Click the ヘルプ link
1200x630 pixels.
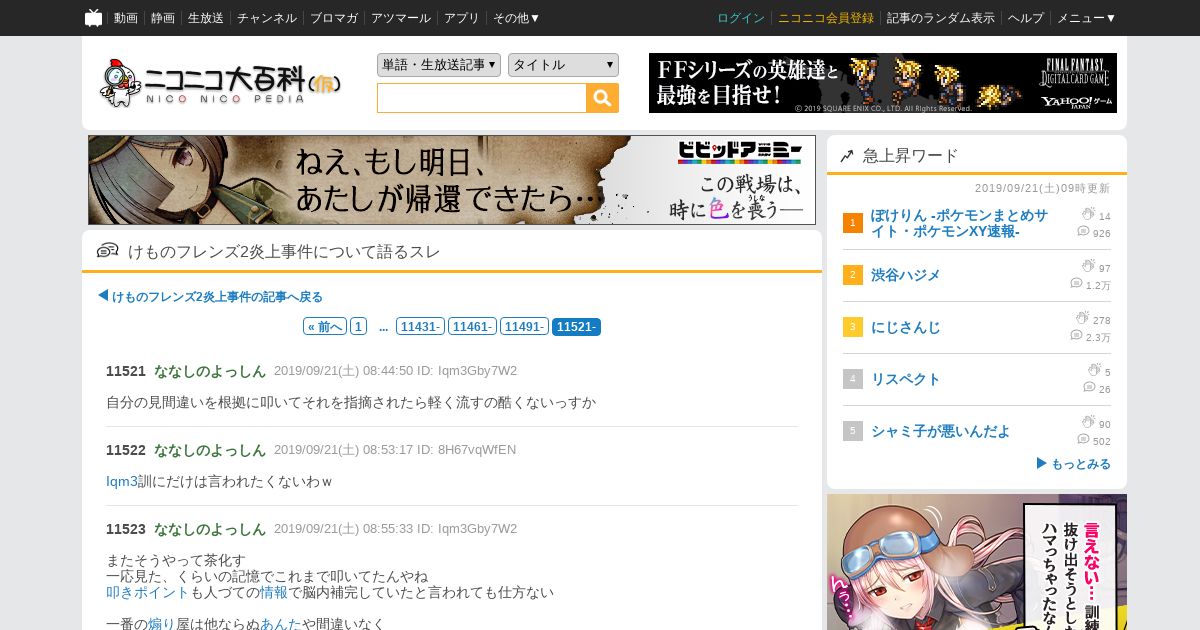1026,18
